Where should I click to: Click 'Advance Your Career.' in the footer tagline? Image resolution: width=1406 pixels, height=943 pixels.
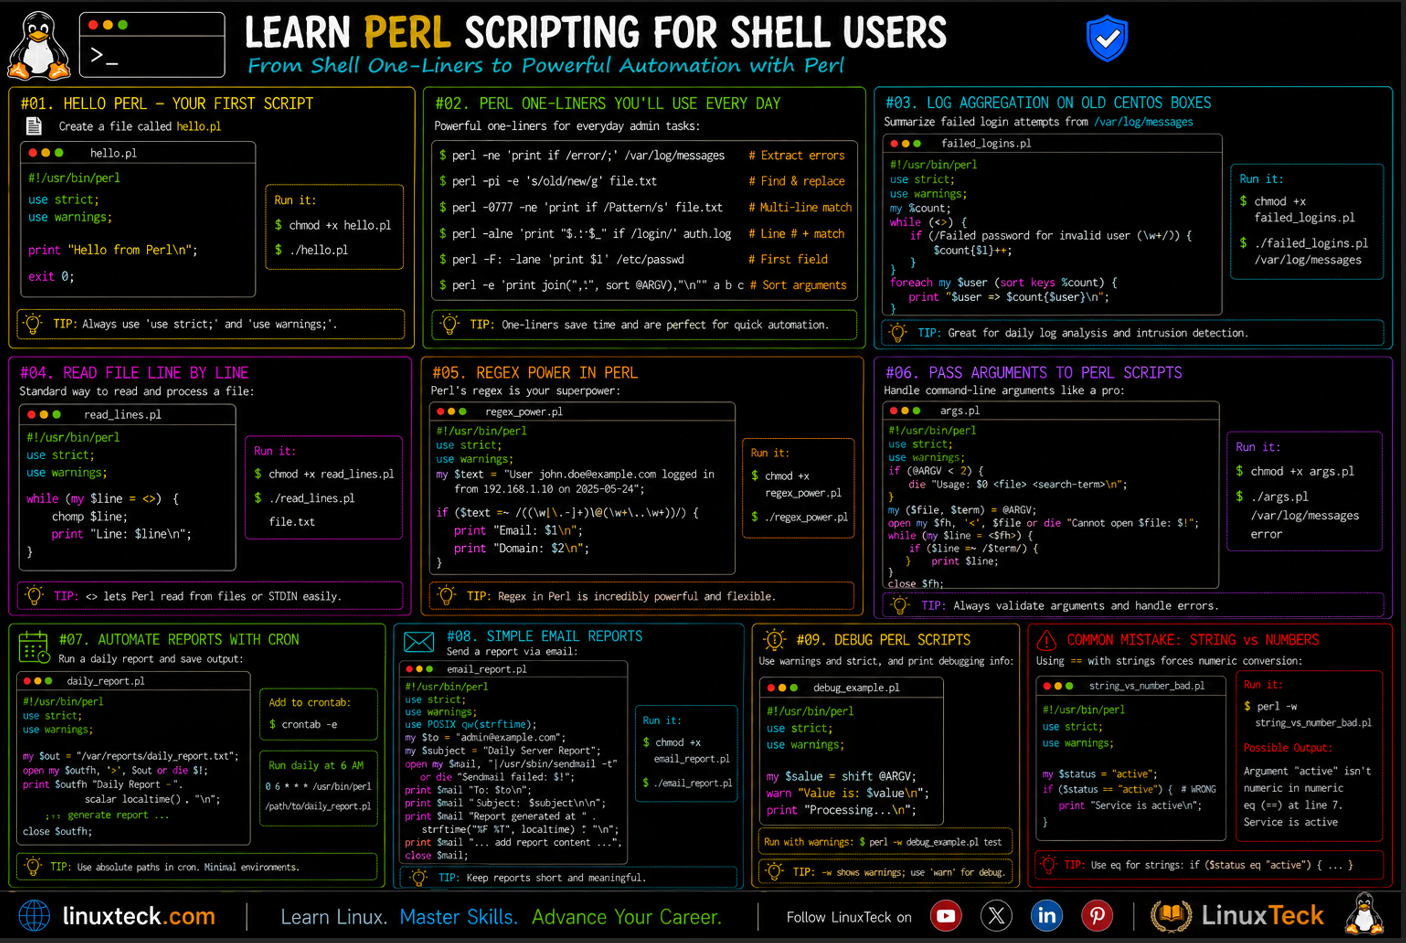(626, 917)
